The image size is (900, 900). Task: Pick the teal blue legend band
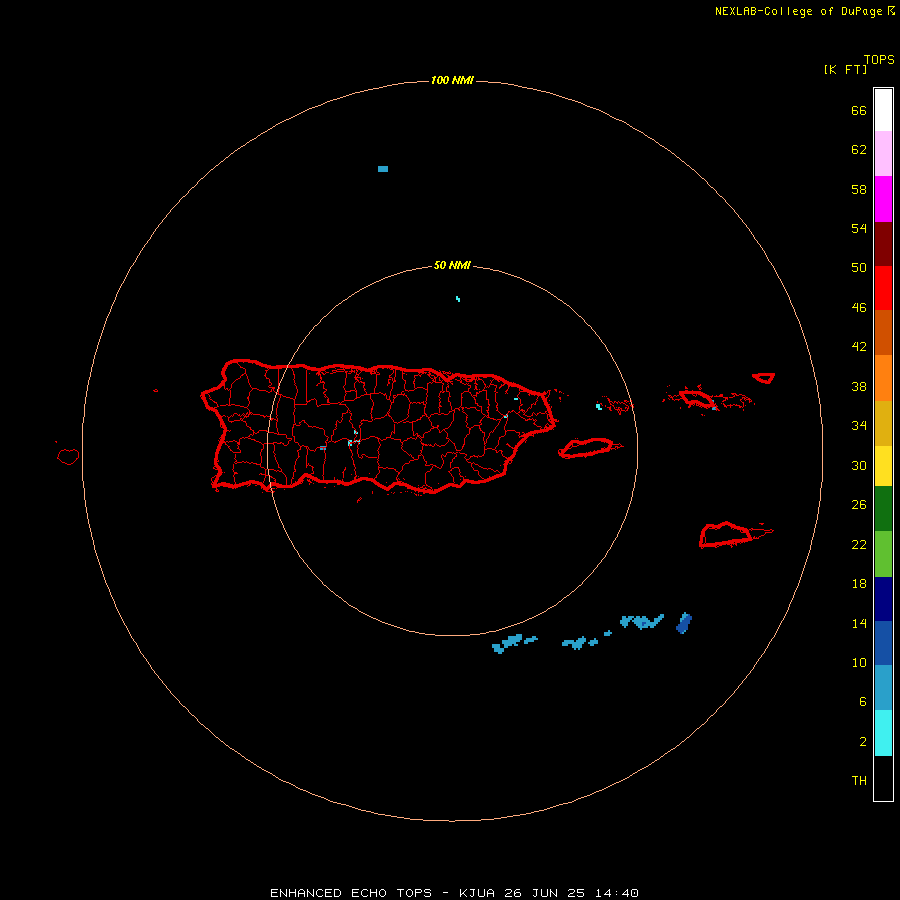tap(883, 688)
